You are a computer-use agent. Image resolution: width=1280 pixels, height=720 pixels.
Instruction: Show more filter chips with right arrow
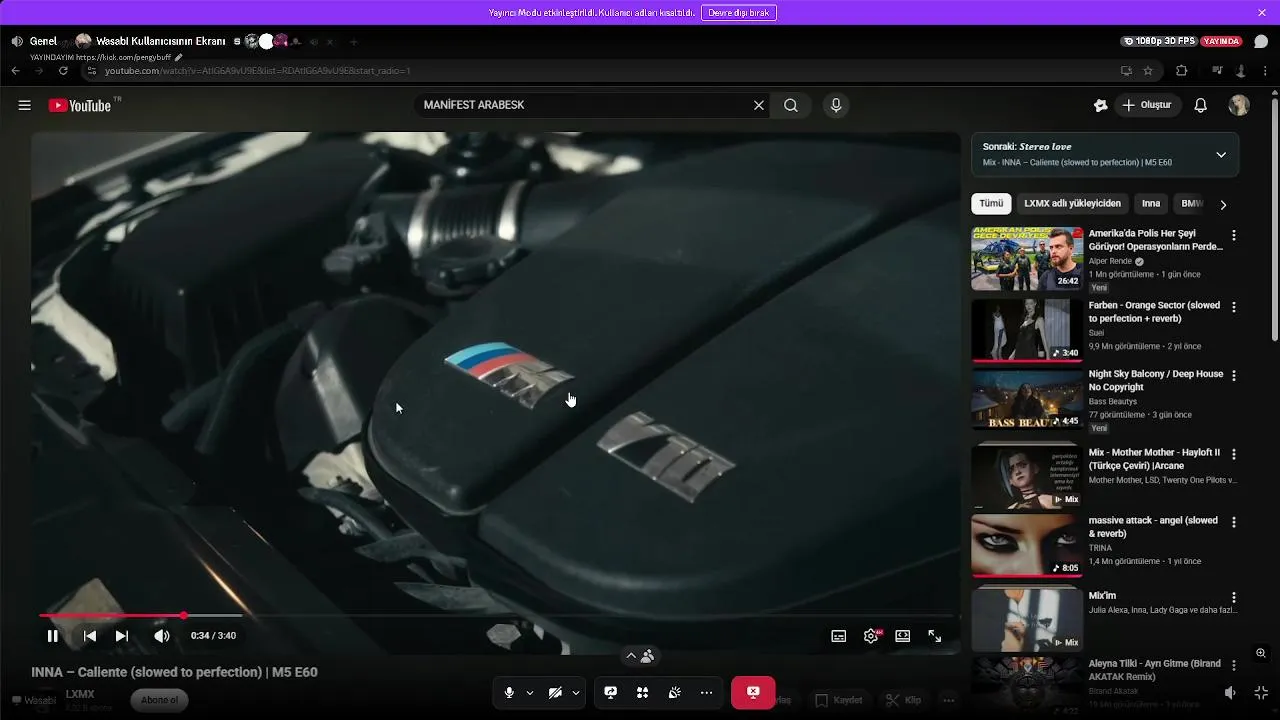[x=1223, y=204]
